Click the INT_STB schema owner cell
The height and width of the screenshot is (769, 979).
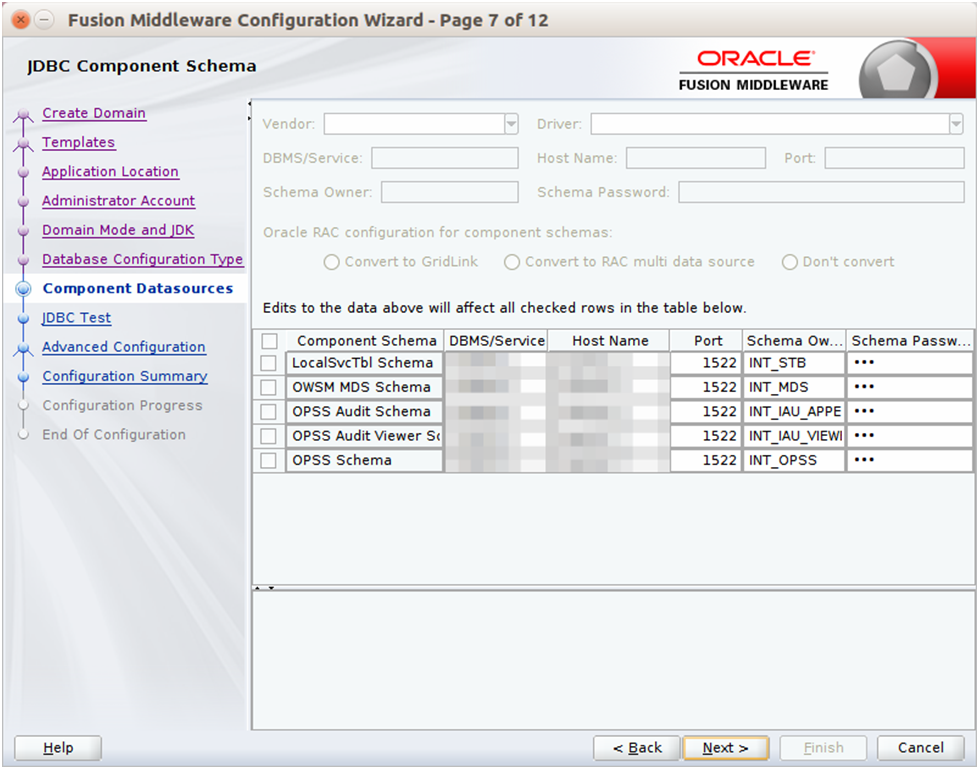(x=794, y=363)
